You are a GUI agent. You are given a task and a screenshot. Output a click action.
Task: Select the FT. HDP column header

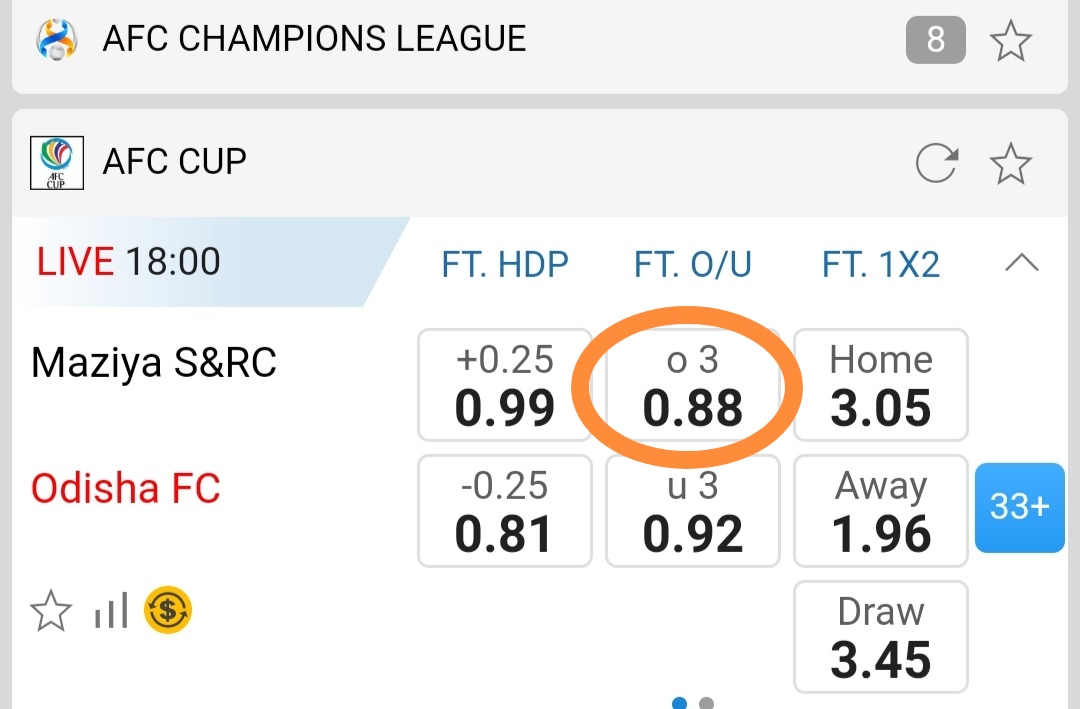pyautogui.click(x=505, y=265)
